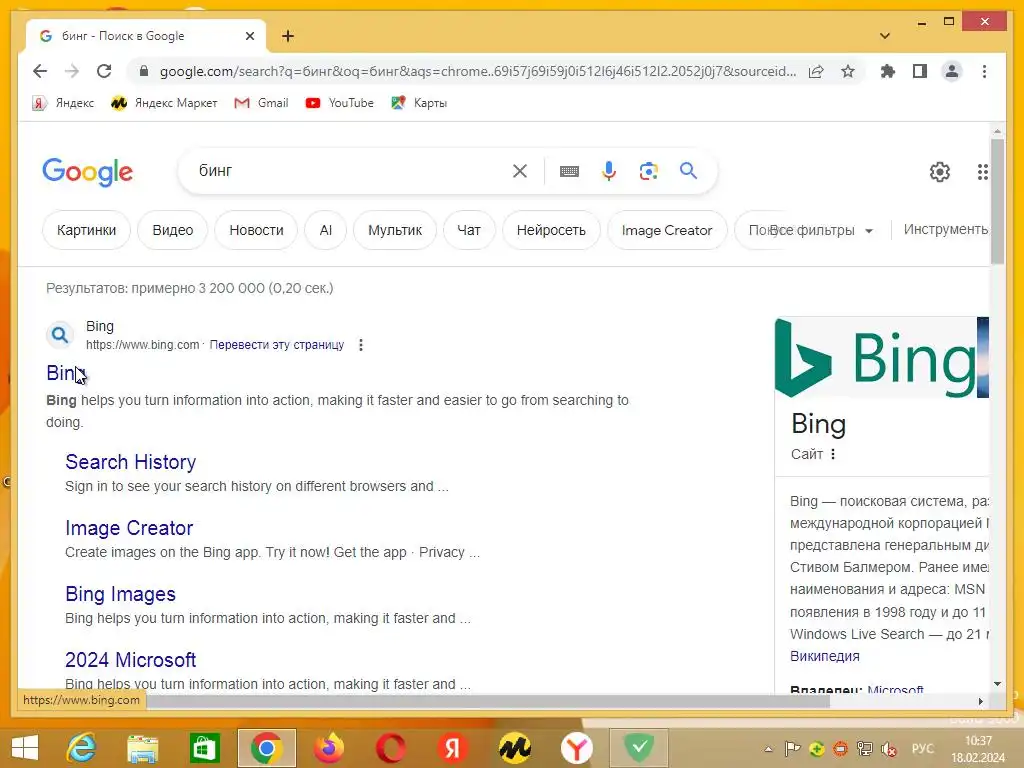The height and width of the screenshot is (768, 1024).
Task: Select the Чат filter chip
Action: 469,230
